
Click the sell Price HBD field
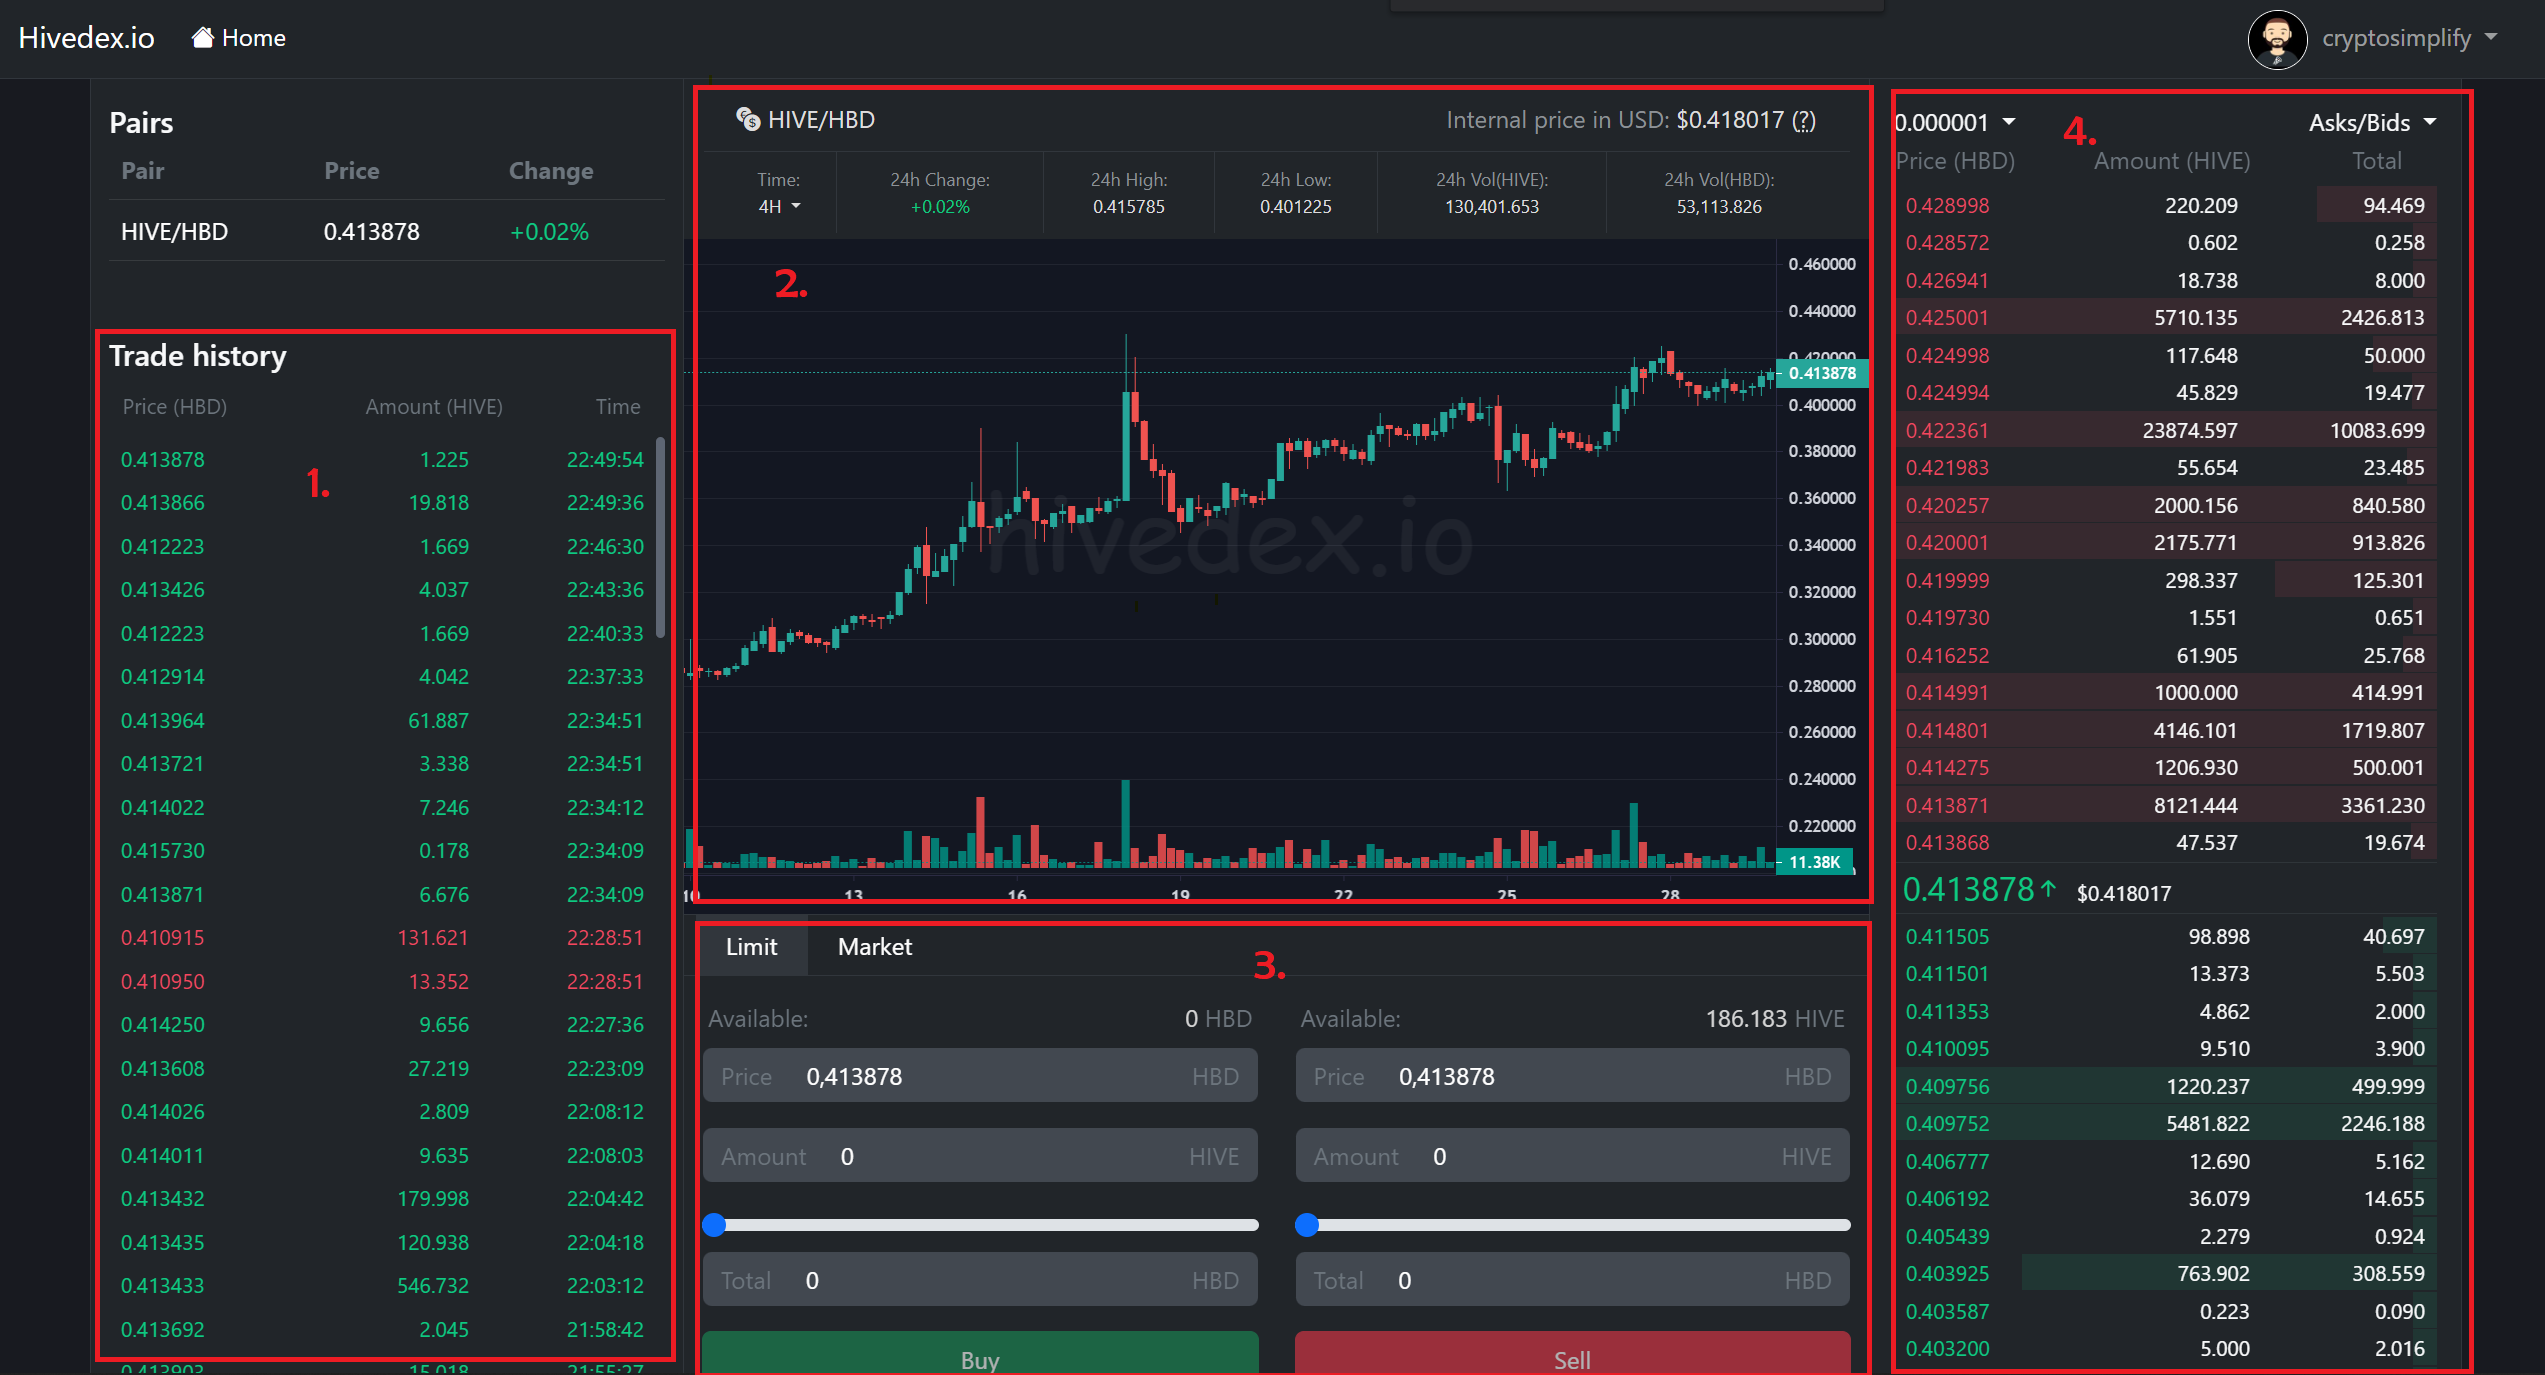click(1572, 1076)
